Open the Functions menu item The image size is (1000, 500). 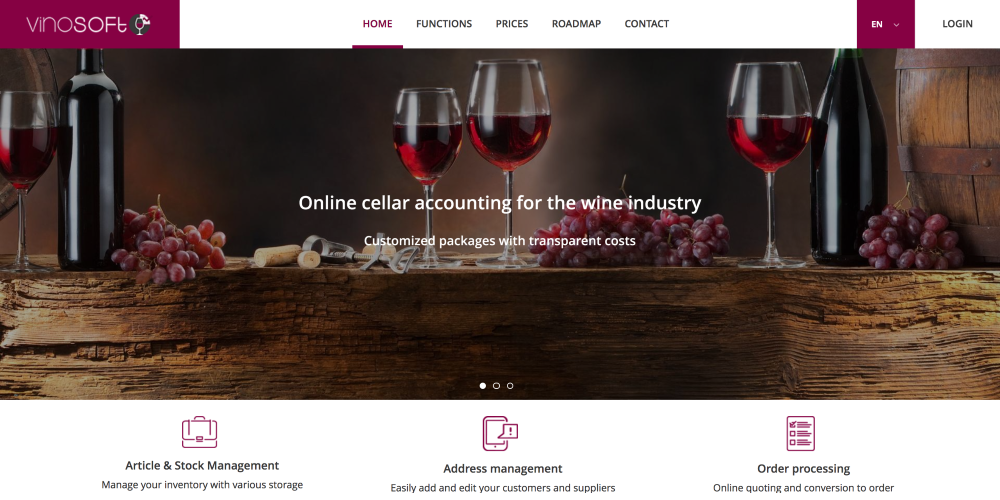tap(444, 24)
